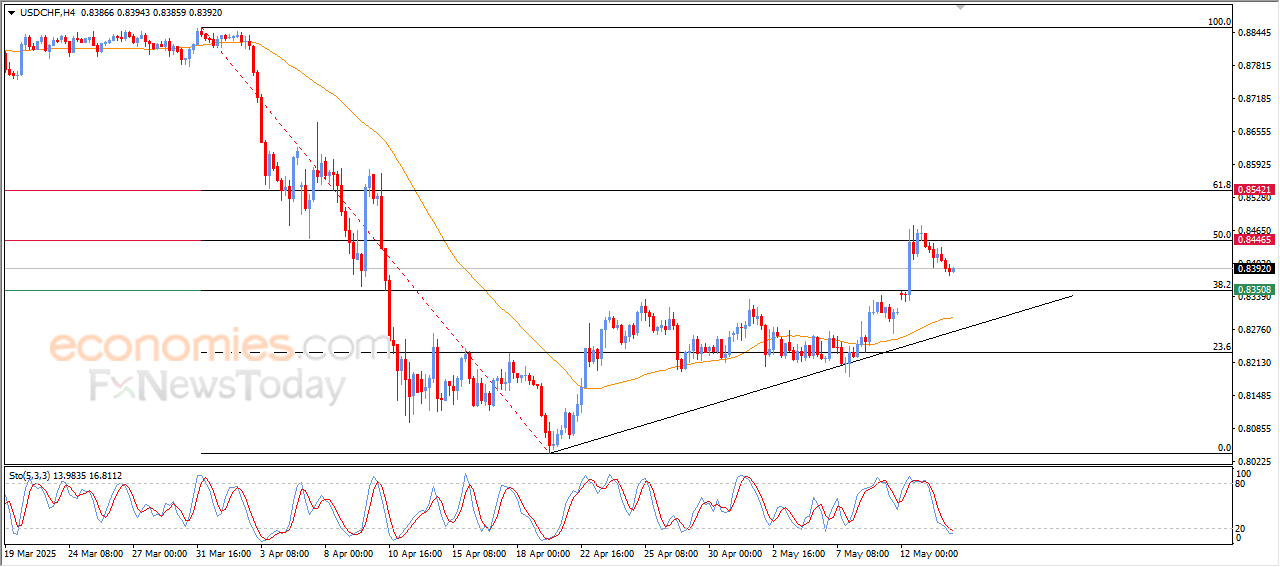The height and width of the screenshot is (567, 1280).
Task: Click the 0.87815 price axis value
Action: (x=1256, y=66)
